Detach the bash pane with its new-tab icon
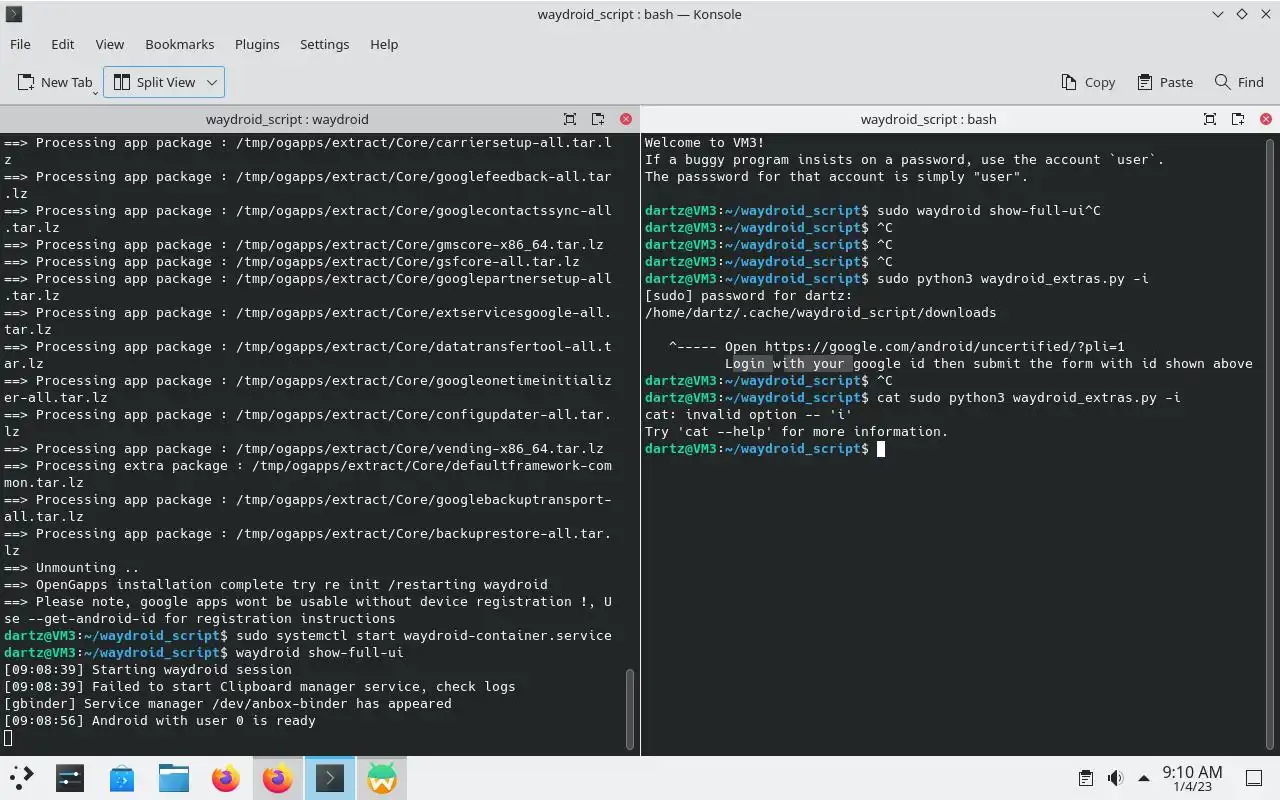Screen dimensions: 1280x800 1238,119
